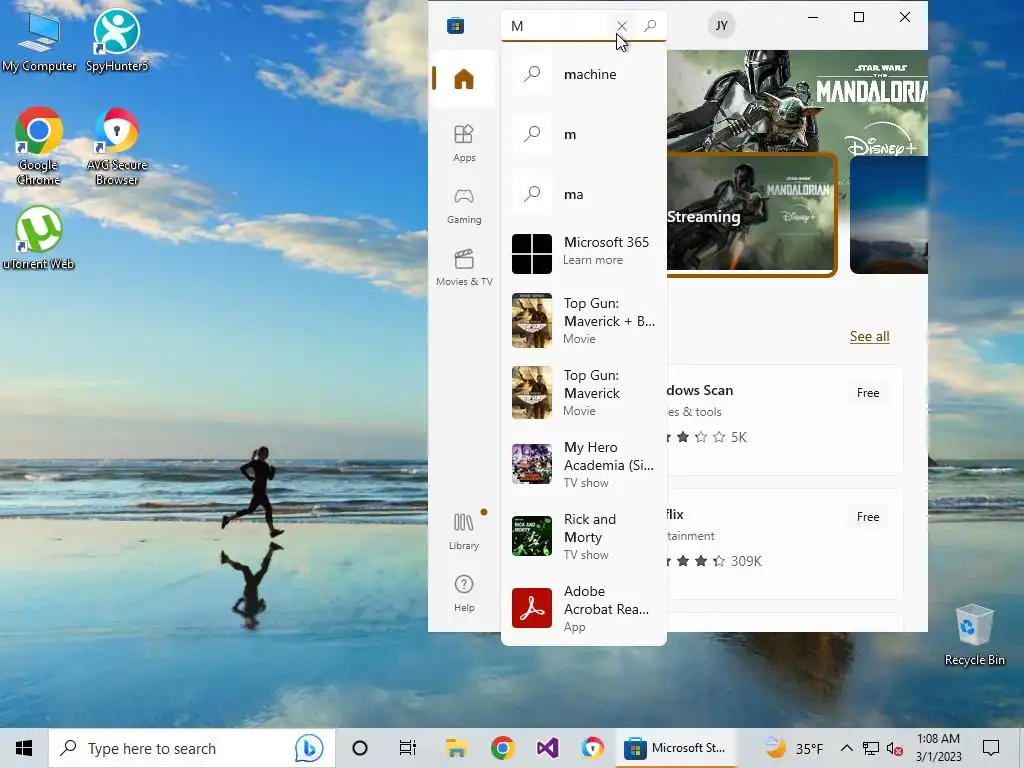The image size is (1024, 768).
Task: Choose Top Gun: Maverick + B... movie result
Action: click(584, 321)
